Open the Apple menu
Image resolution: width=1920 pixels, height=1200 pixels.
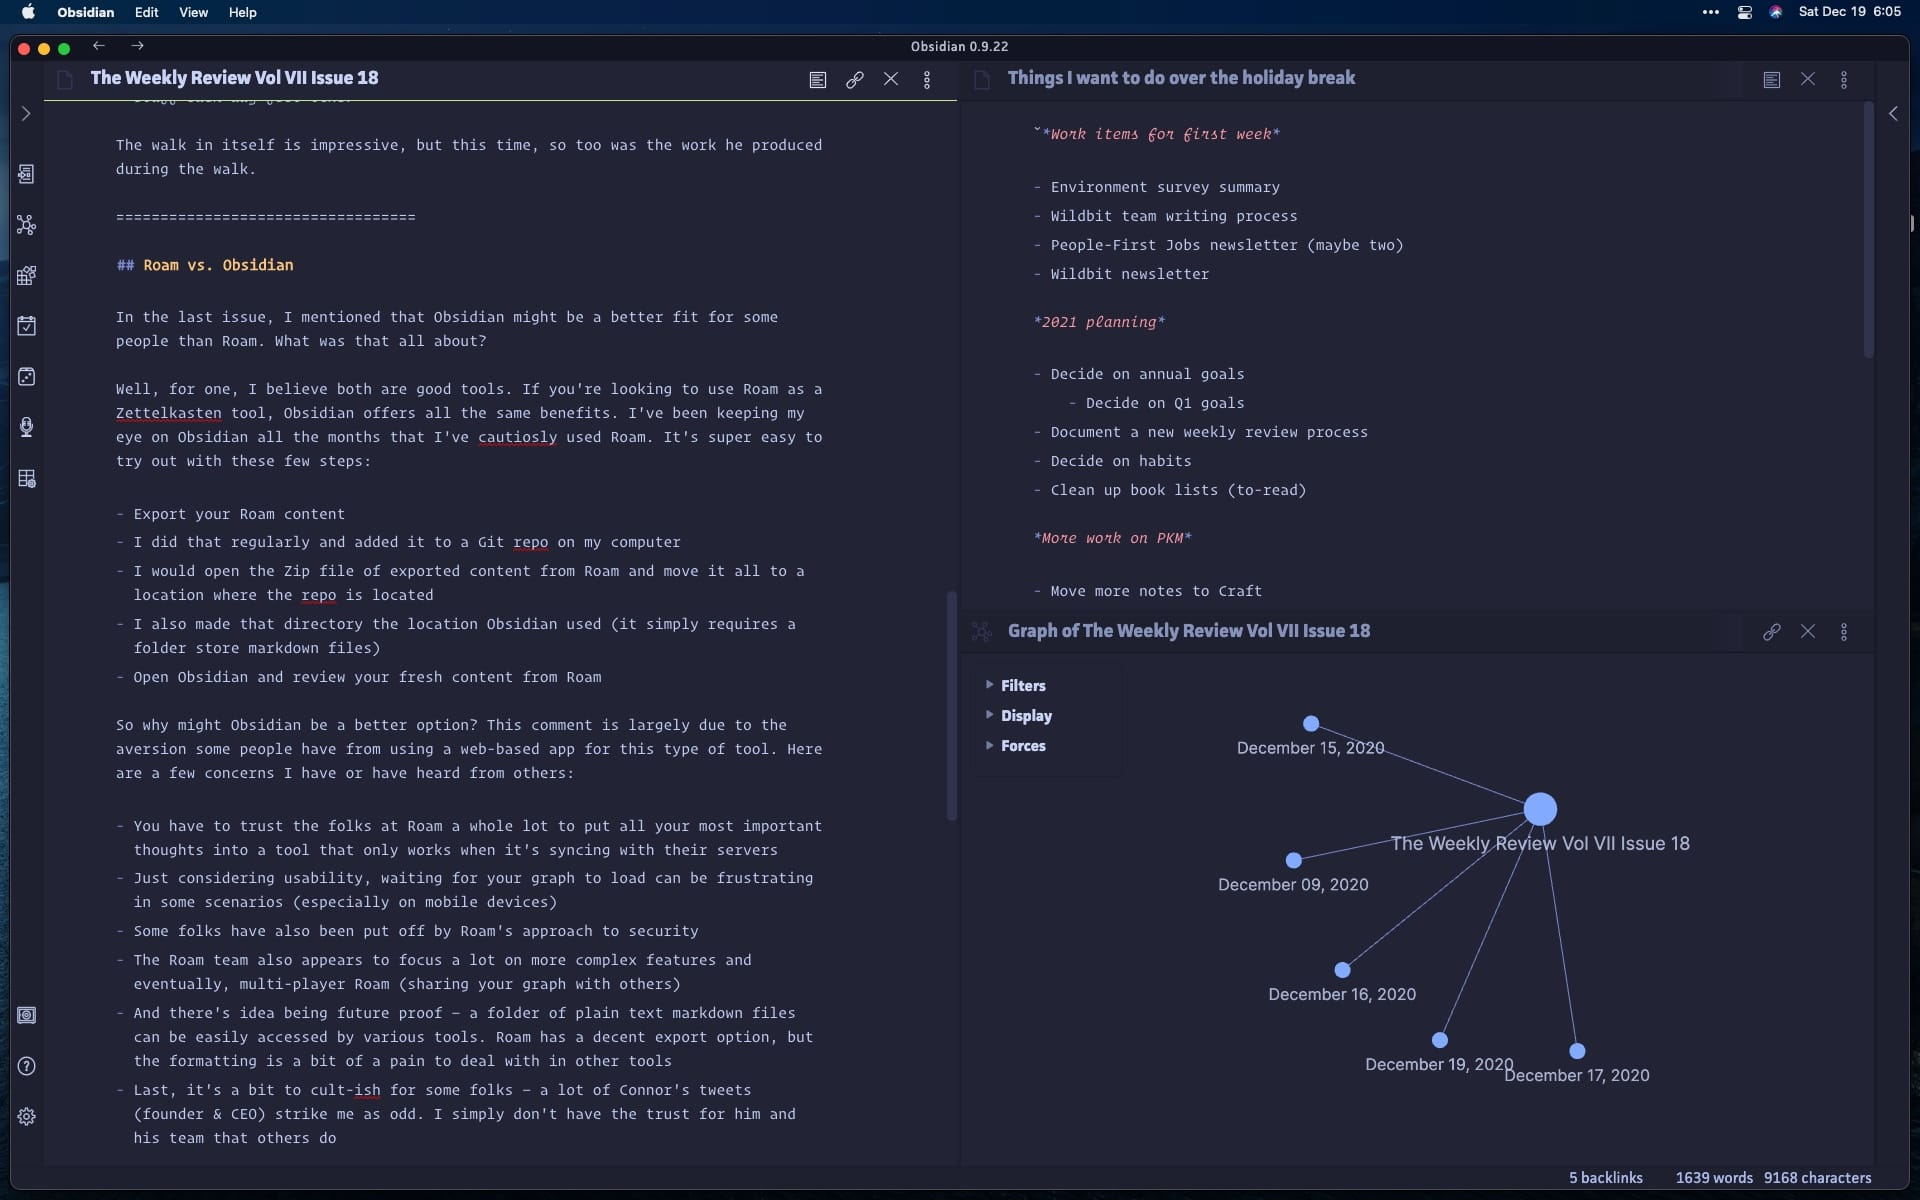point(28,12)
